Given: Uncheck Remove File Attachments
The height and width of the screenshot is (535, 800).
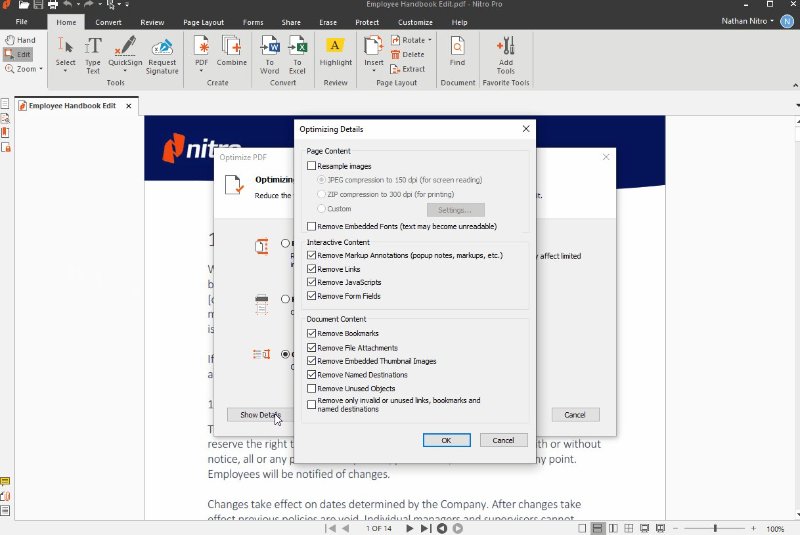Looking at the screenshot, I should pos(311,347).
